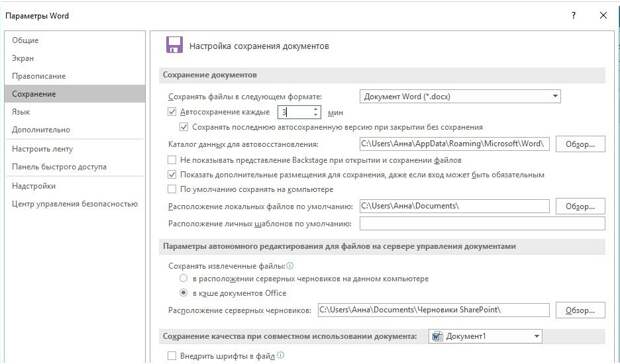Toggle the Автосохранение каждые checkbox
Screen dimensions: 620x364
click(x=172, y=112)
